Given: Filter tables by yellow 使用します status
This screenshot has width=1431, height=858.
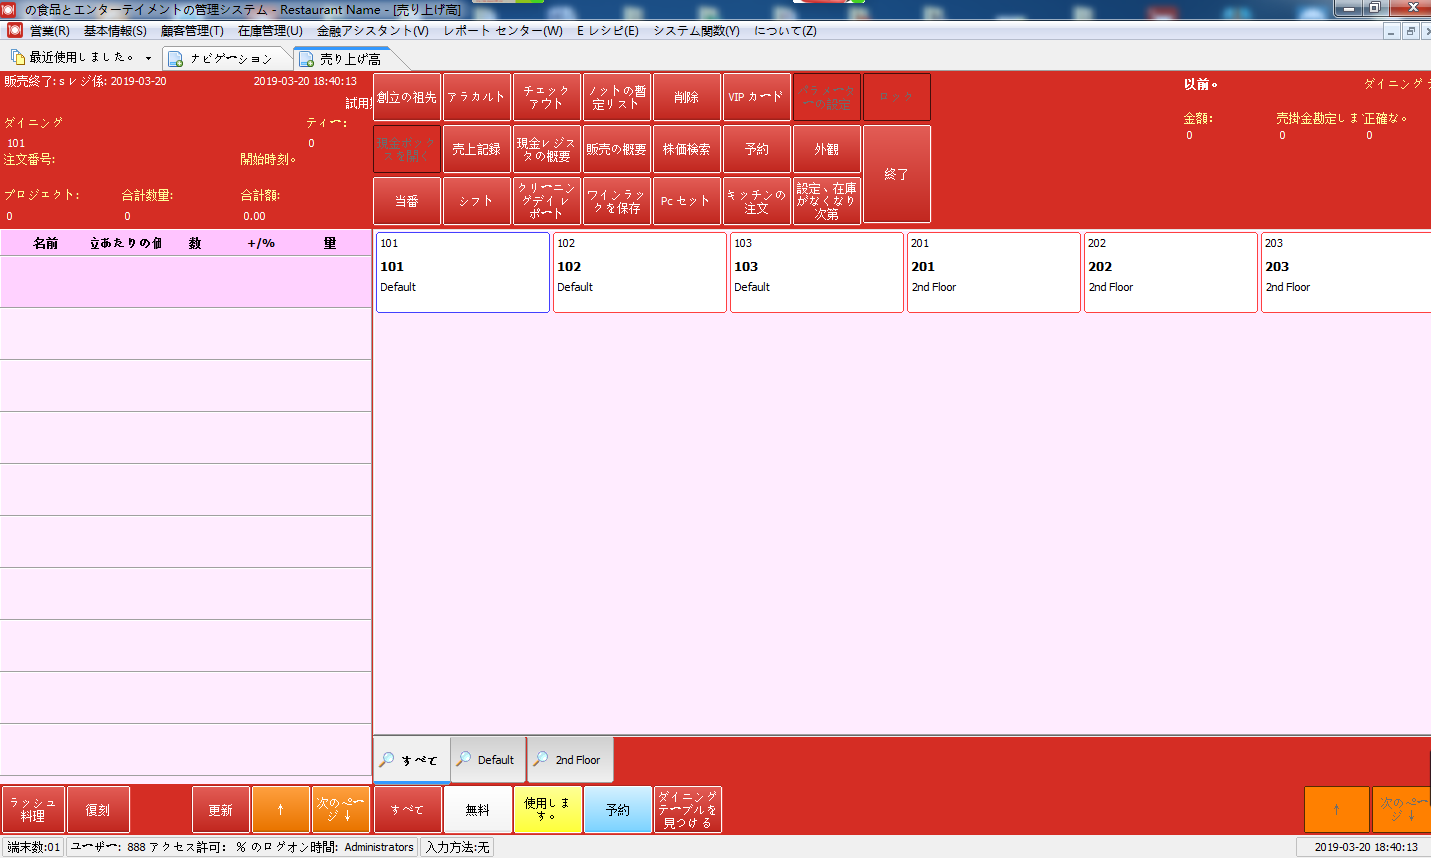Looking at the screenshot, I should point(548,810).
